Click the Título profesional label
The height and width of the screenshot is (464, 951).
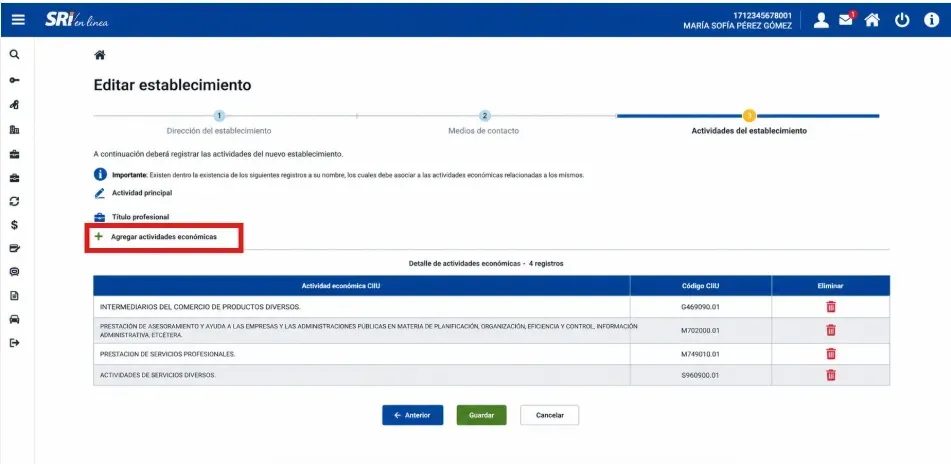[141, 217]
